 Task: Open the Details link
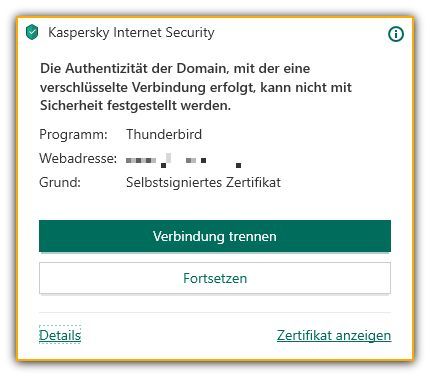(60, 335)
